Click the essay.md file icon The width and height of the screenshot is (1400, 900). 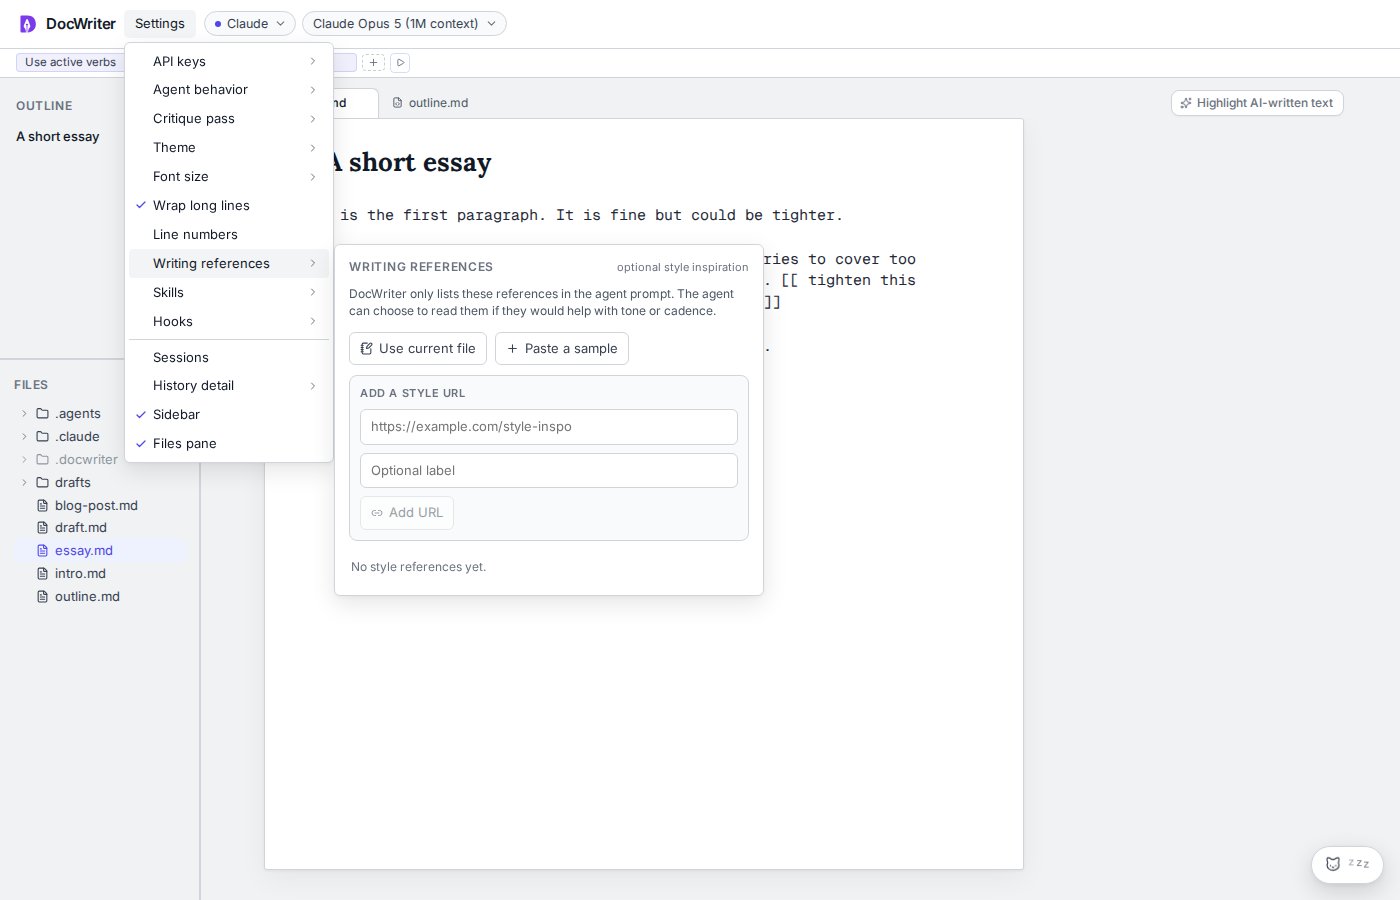pos(43,551)
